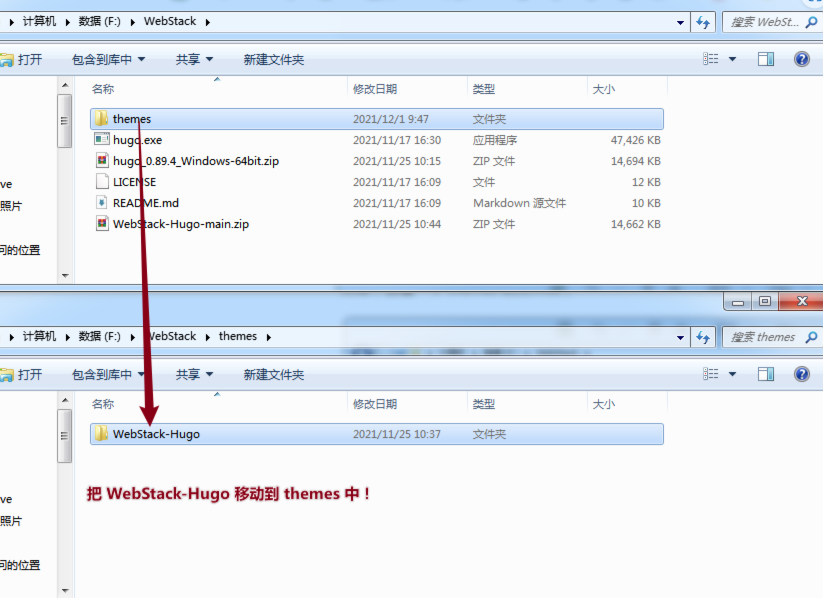Click the README.md file icon

(x=101, y=203)
